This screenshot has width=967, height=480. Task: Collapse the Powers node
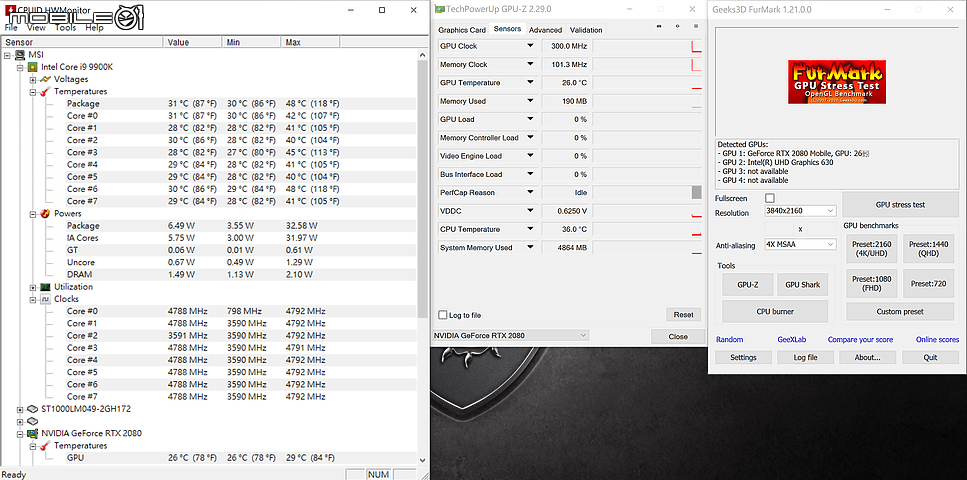coord(33,213)
